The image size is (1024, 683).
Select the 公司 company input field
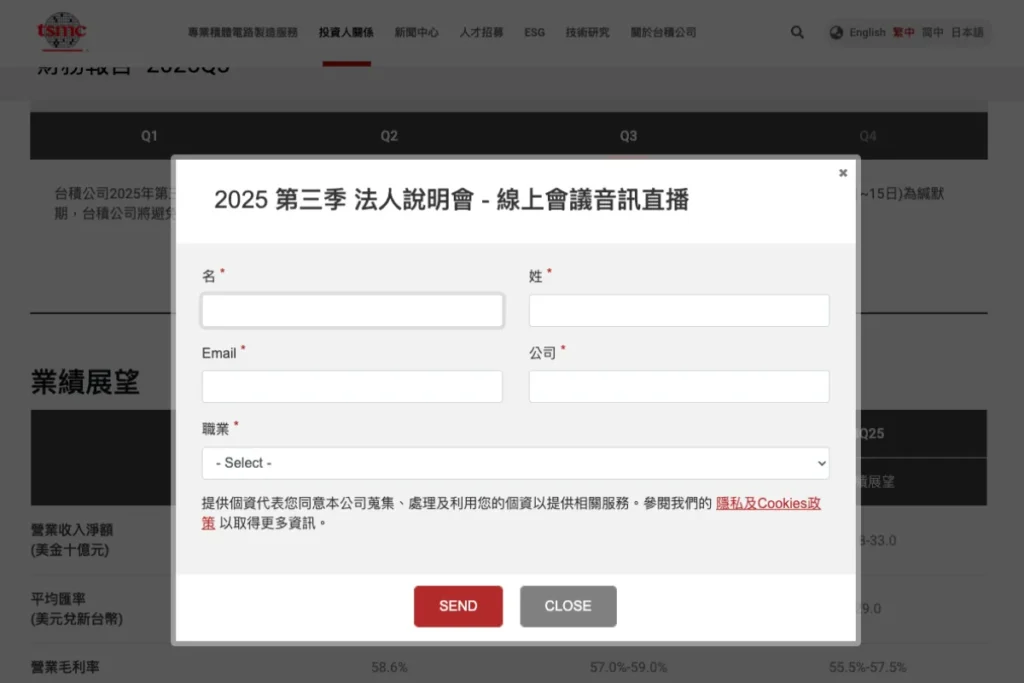[679, 387]
